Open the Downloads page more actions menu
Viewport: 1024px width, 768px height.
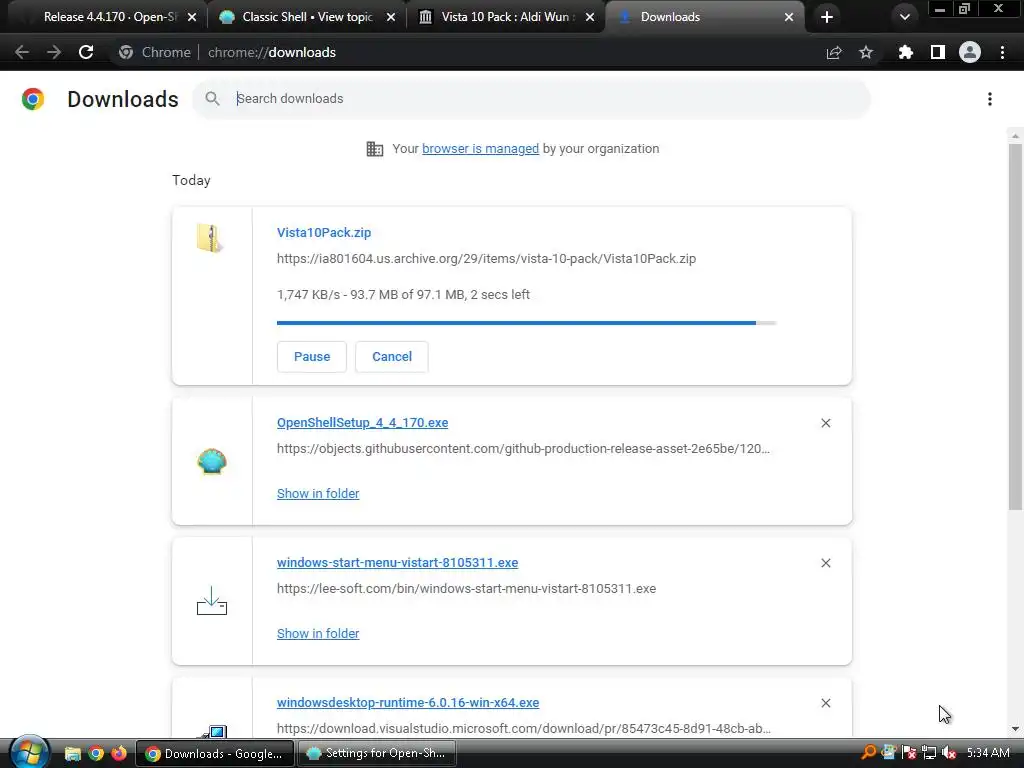tap(990, 99)
